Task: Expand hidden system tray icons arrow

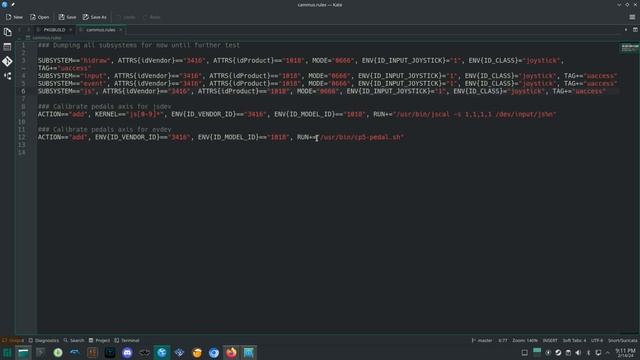Action: [x=608, y=353]
